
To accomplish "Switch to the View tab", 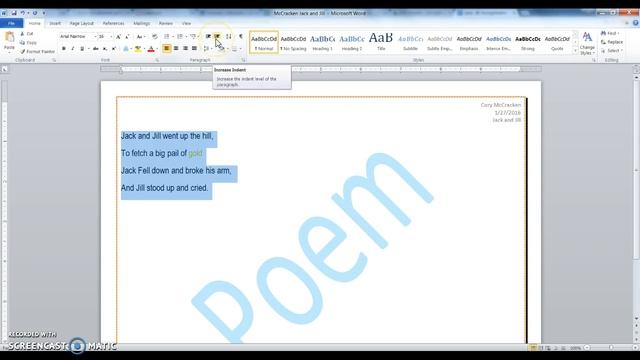I will [186, 23].
